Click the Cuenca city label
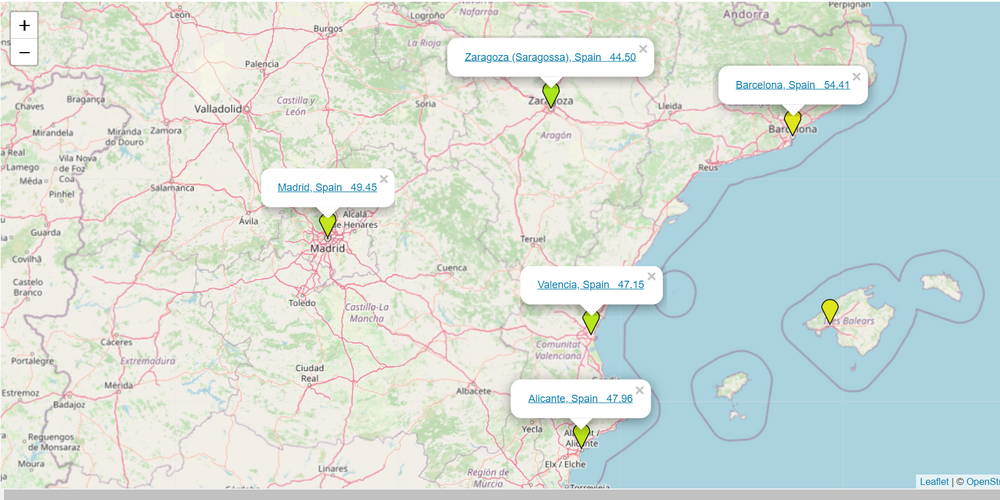The image size is (1000, 500). [452, 268]
